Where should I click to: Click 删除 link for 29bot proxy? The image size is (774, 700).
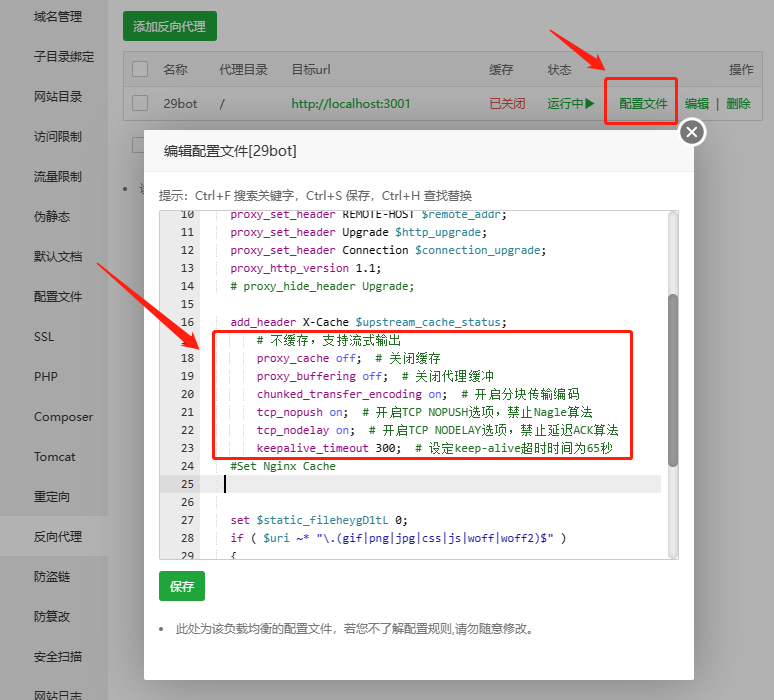pyautogui.click(x=738, y=104)
